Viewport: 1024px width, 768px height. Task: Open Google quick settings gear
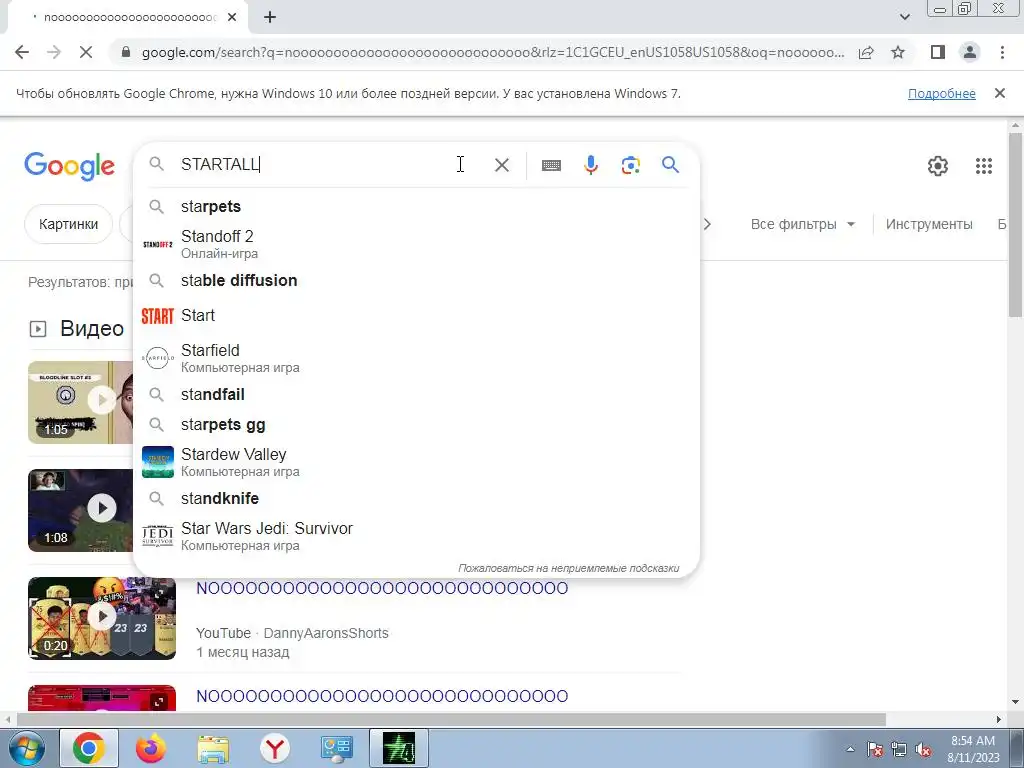tap(937, 166)
